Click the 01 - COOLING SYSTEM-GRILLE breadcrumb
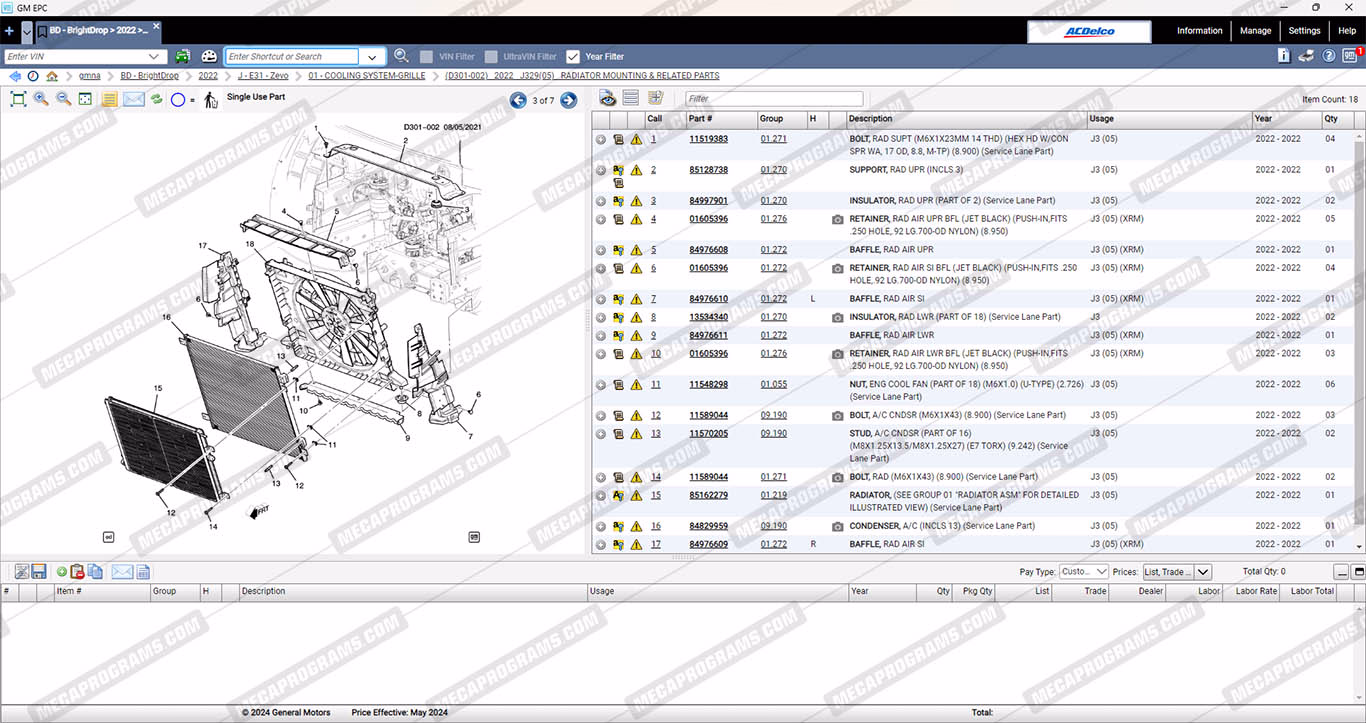The width and height of the screenshot is (1366, 723). click(x=366, y=76)
